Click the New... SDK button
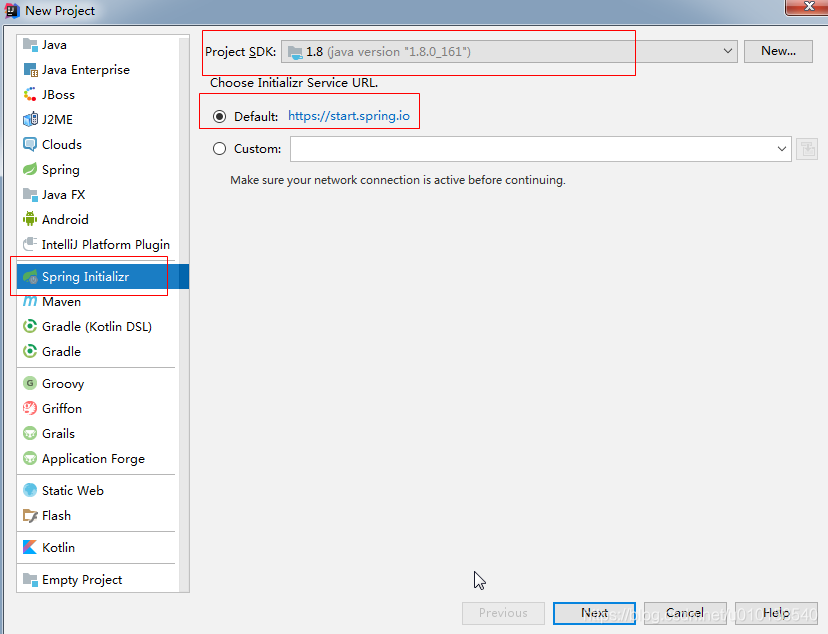Screen dimensions: 828x634 point(778,51)
